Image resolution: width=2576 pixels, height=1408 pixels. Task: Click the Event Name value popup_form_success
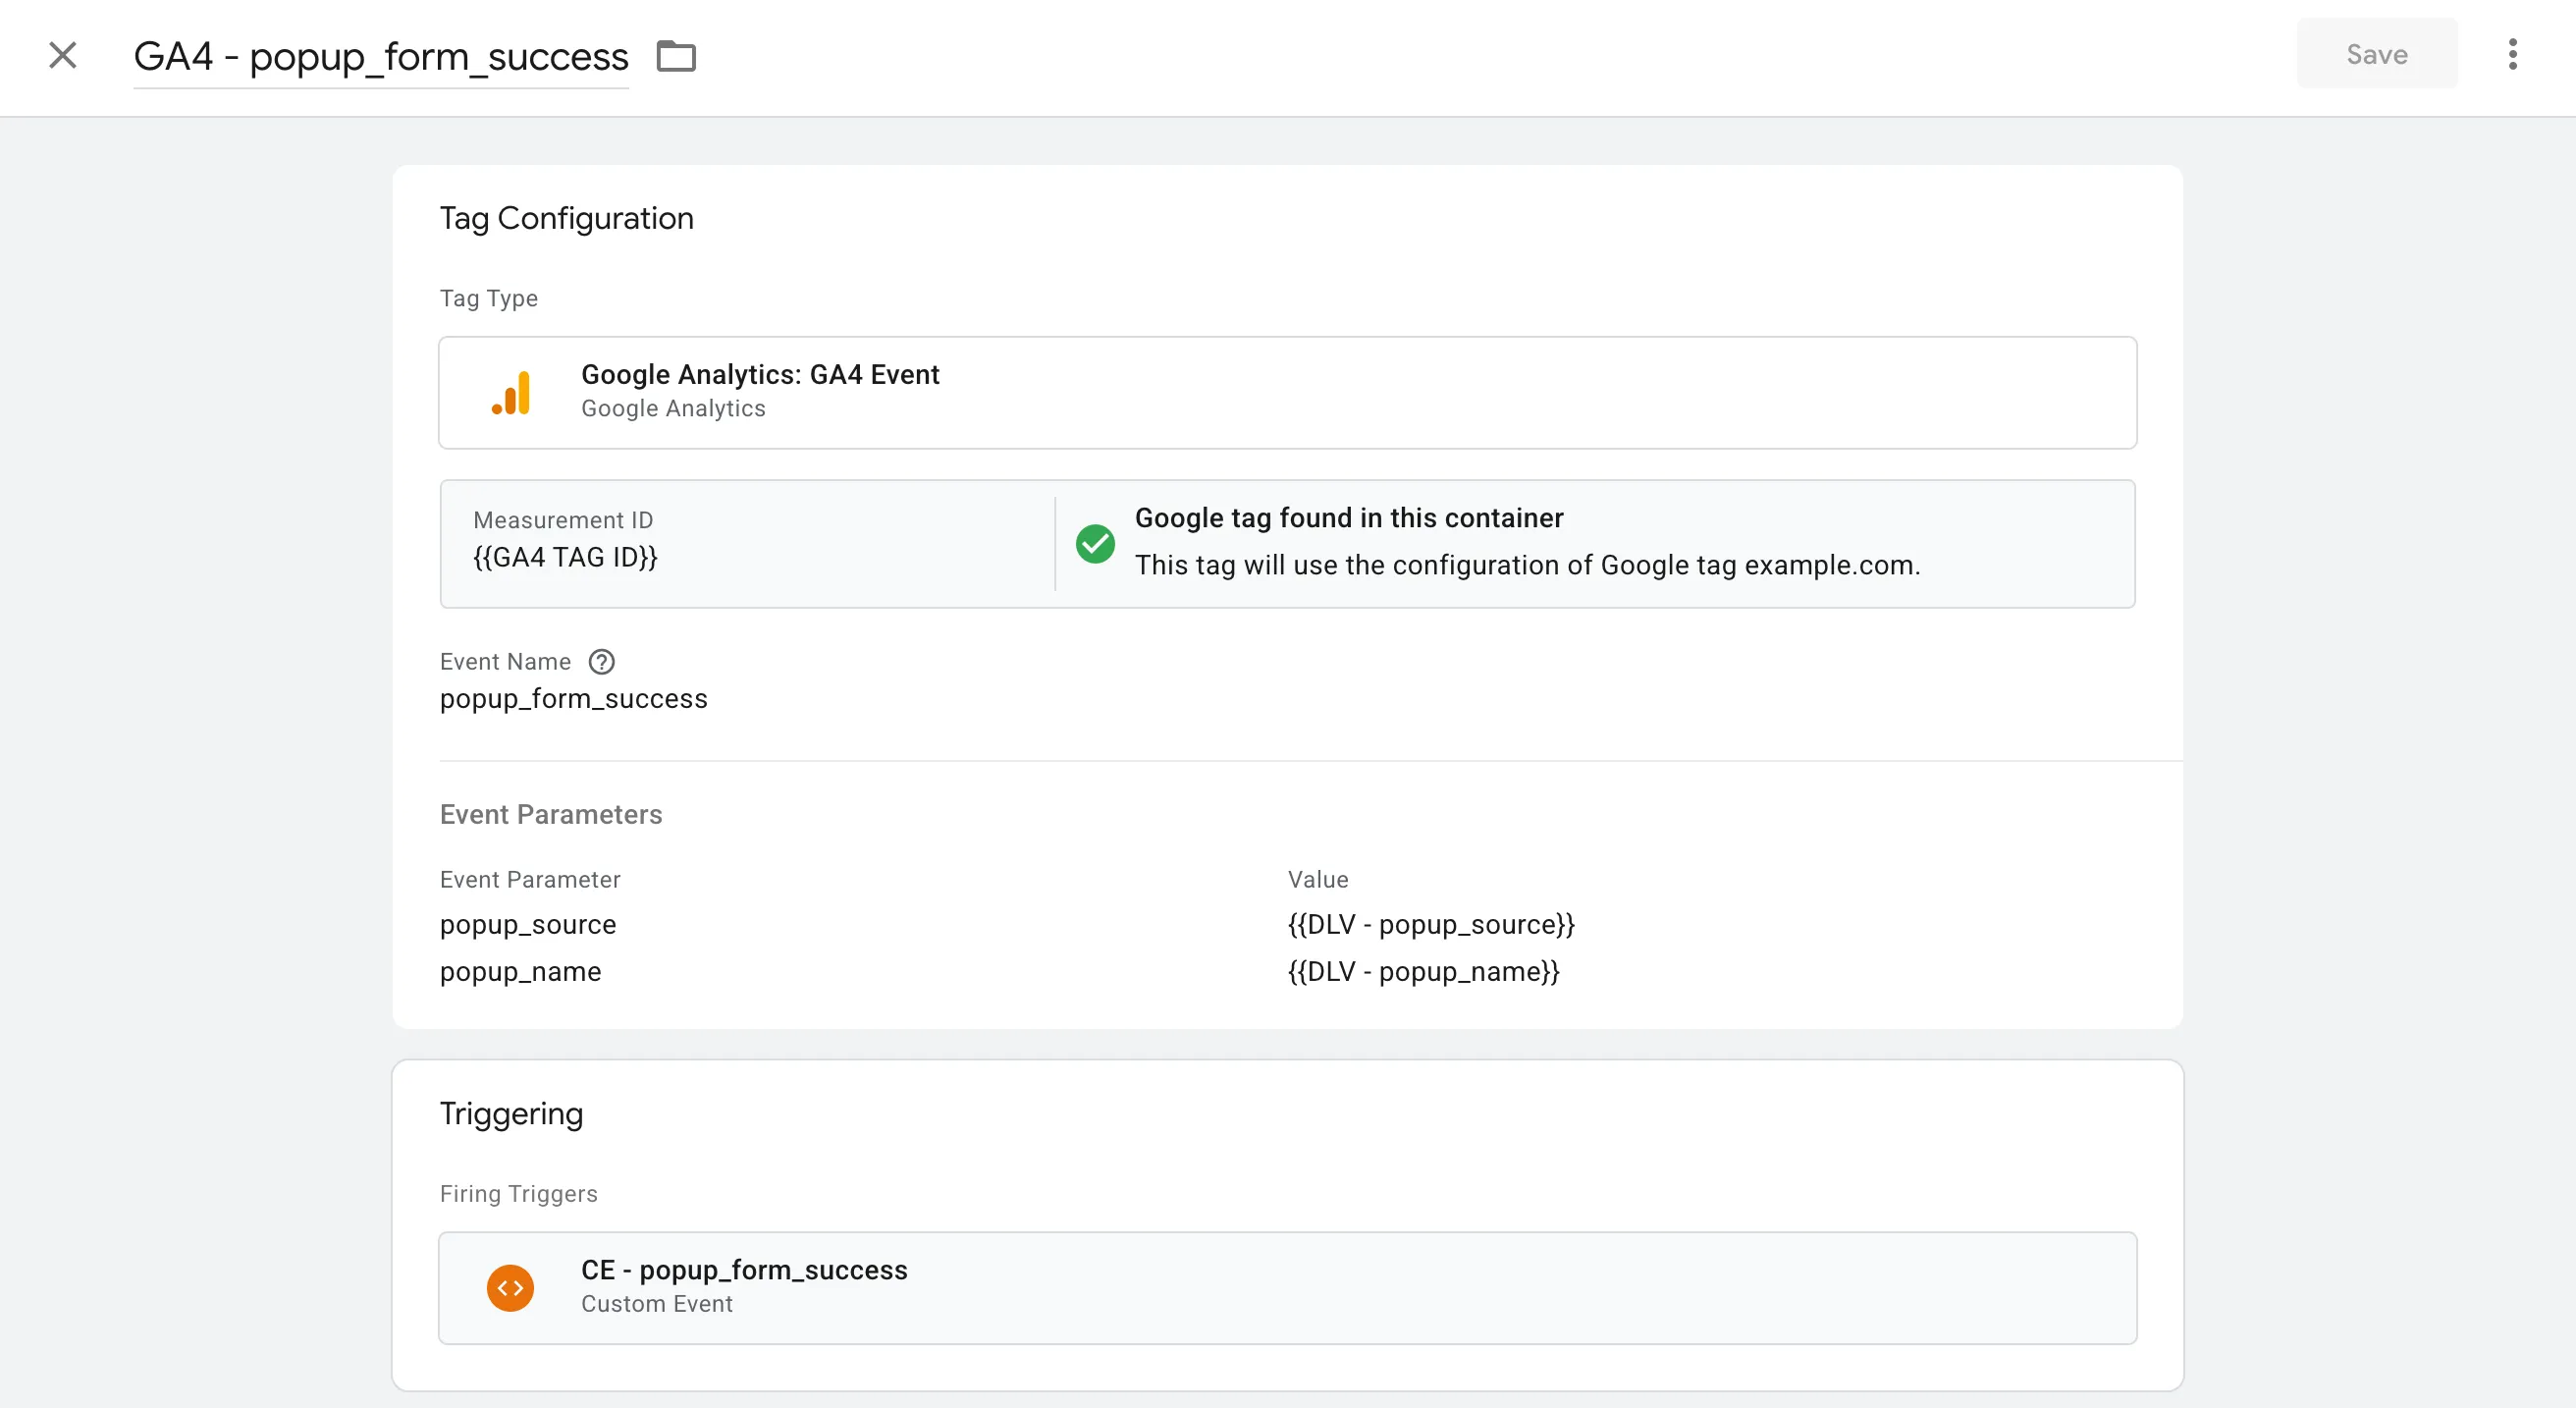pos(573,698)
